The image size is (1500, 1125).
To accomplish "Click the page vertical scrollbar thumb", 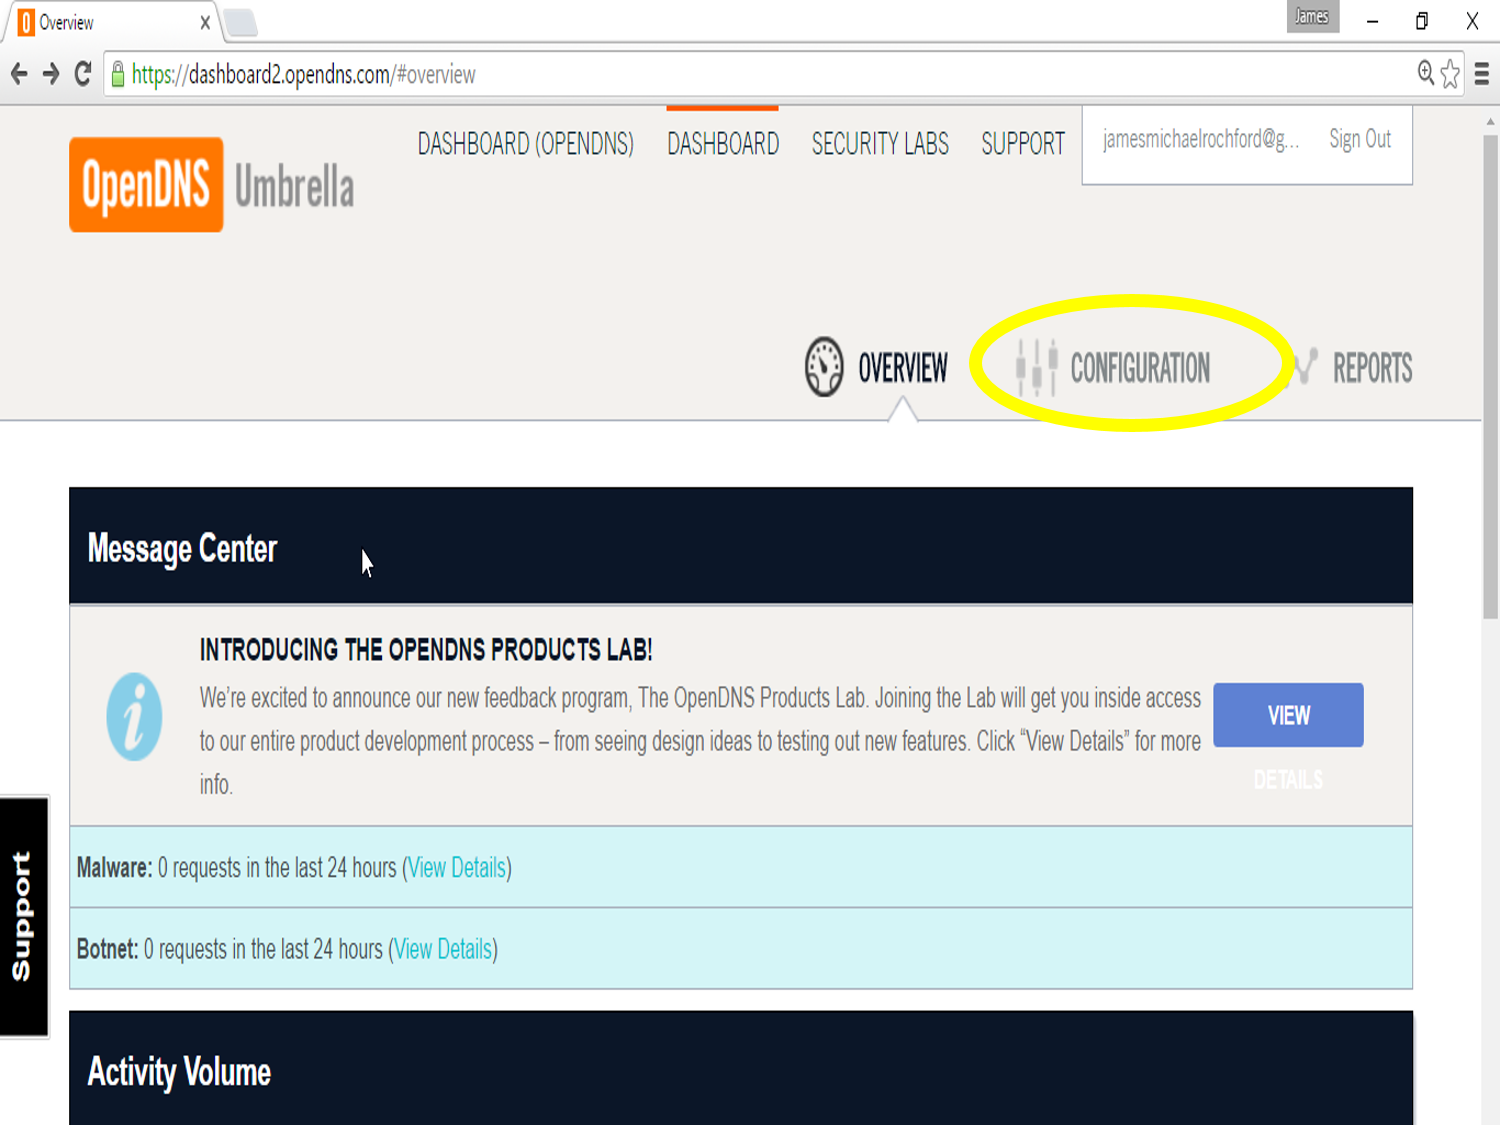I will click(1490, 377).
